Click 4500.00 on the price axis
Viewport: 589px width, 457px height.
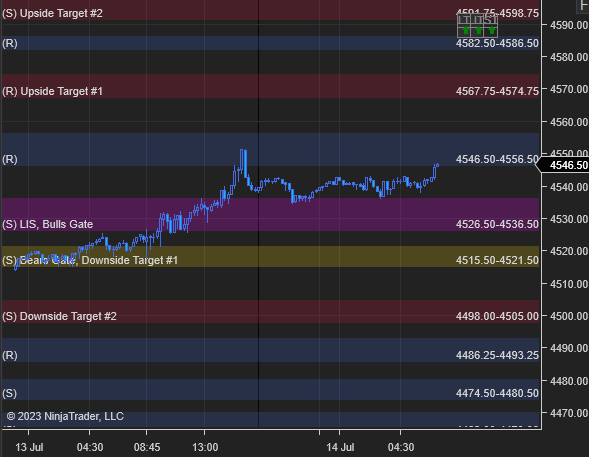click(x=569, y=316)
